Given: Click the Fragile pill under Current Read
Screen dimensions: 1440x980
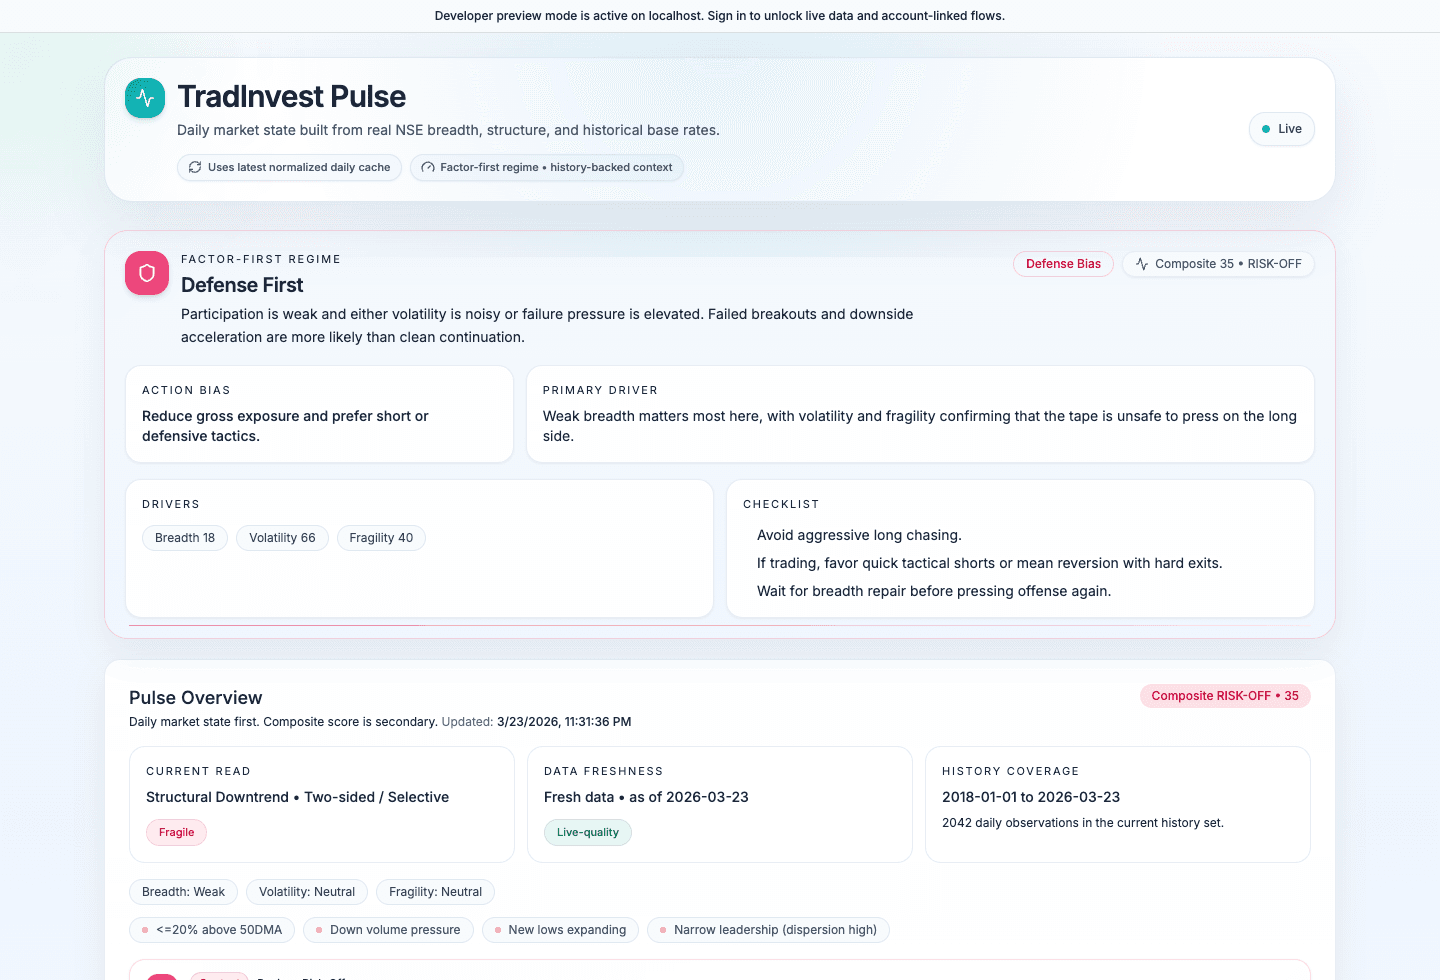Looking at the screenshot, I should point(176,832).
